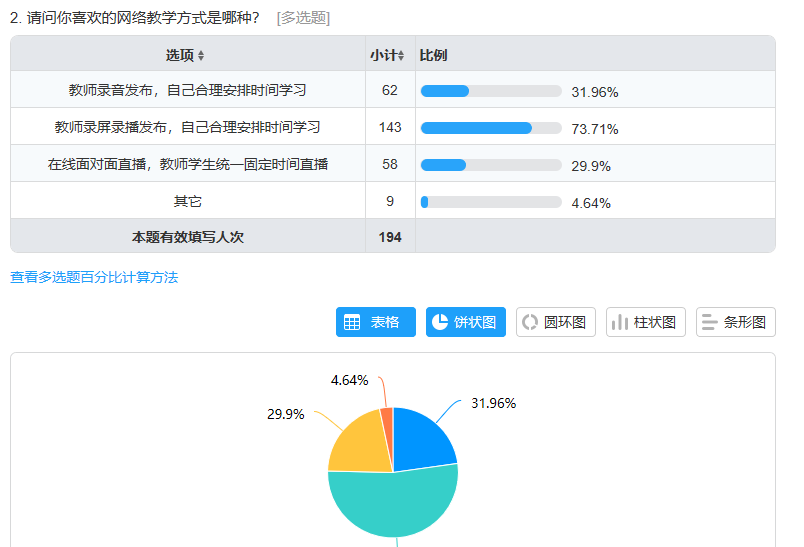Select row 在线面对面直播，教师学生统一固定时间直播
804x547 pixels.
click(x=393, y=164)
